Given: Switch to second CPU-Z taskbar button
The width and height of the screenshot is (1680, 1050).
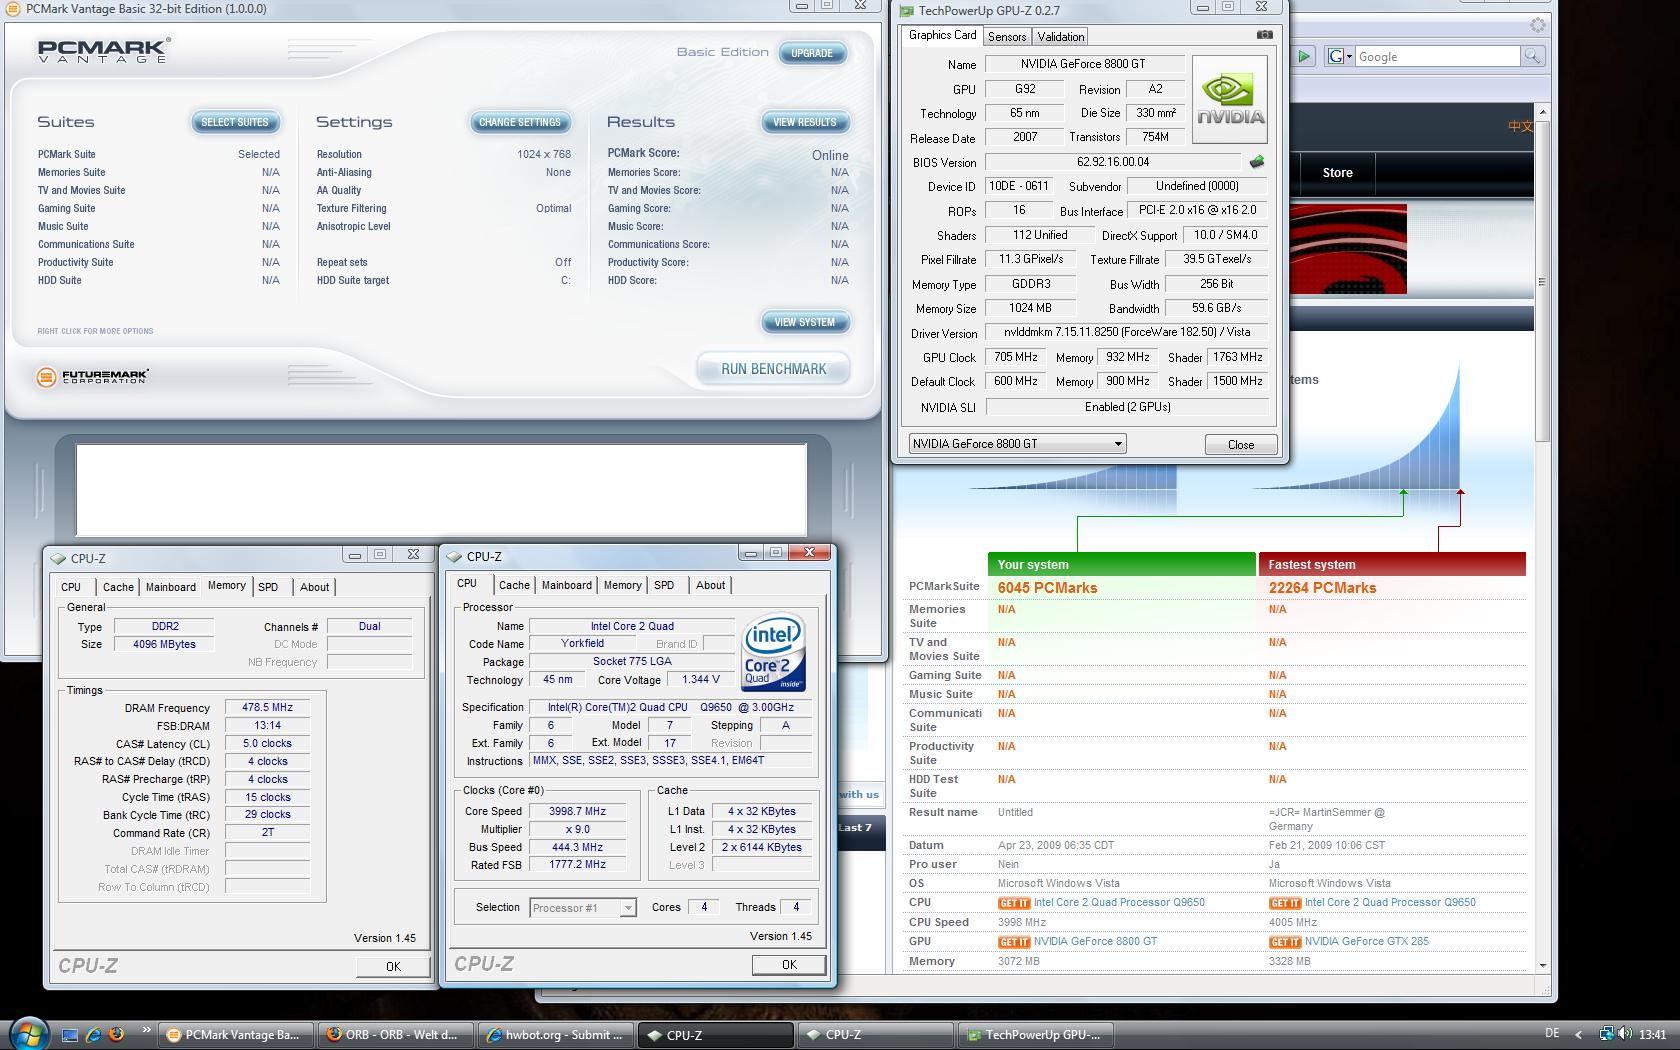Looking at the screenshot, I should [x=875, y=1035].
